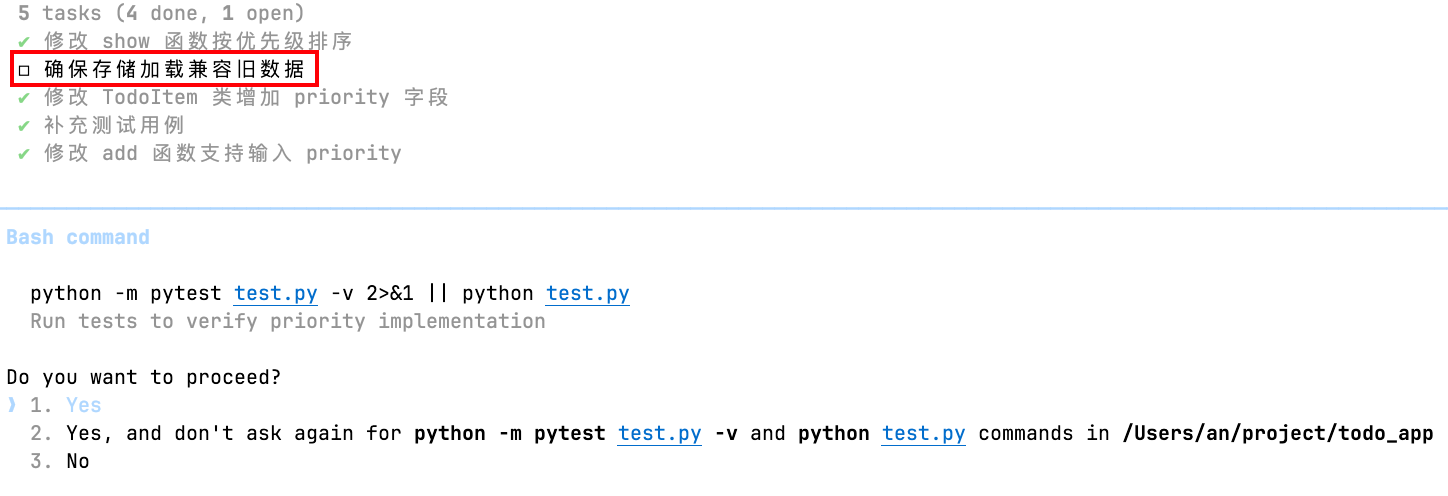Viewport: 1448px width, 496px height.
Task: Choose option 3. No
Action: 78,461
